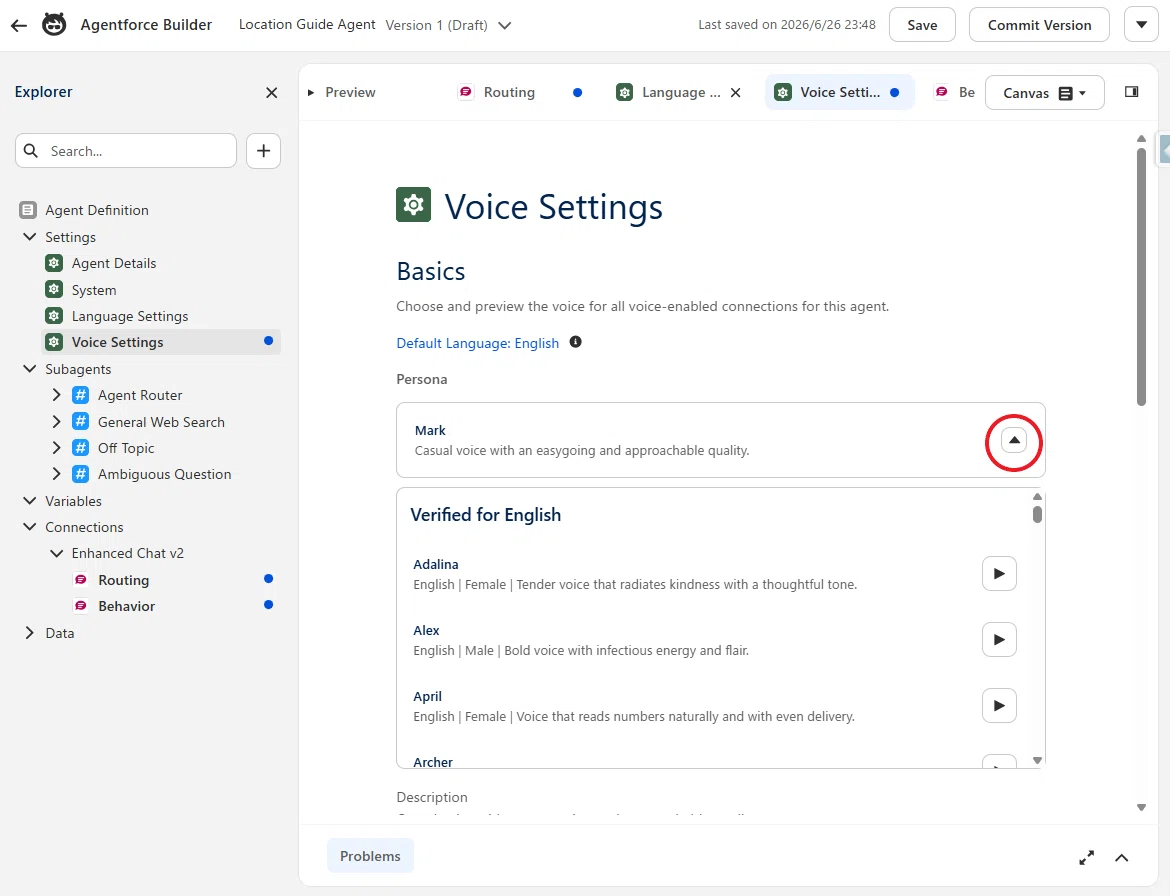Select the Voice Settings tab
Image resolution: width=1170 pixels, height=896 pixels.
839,93
